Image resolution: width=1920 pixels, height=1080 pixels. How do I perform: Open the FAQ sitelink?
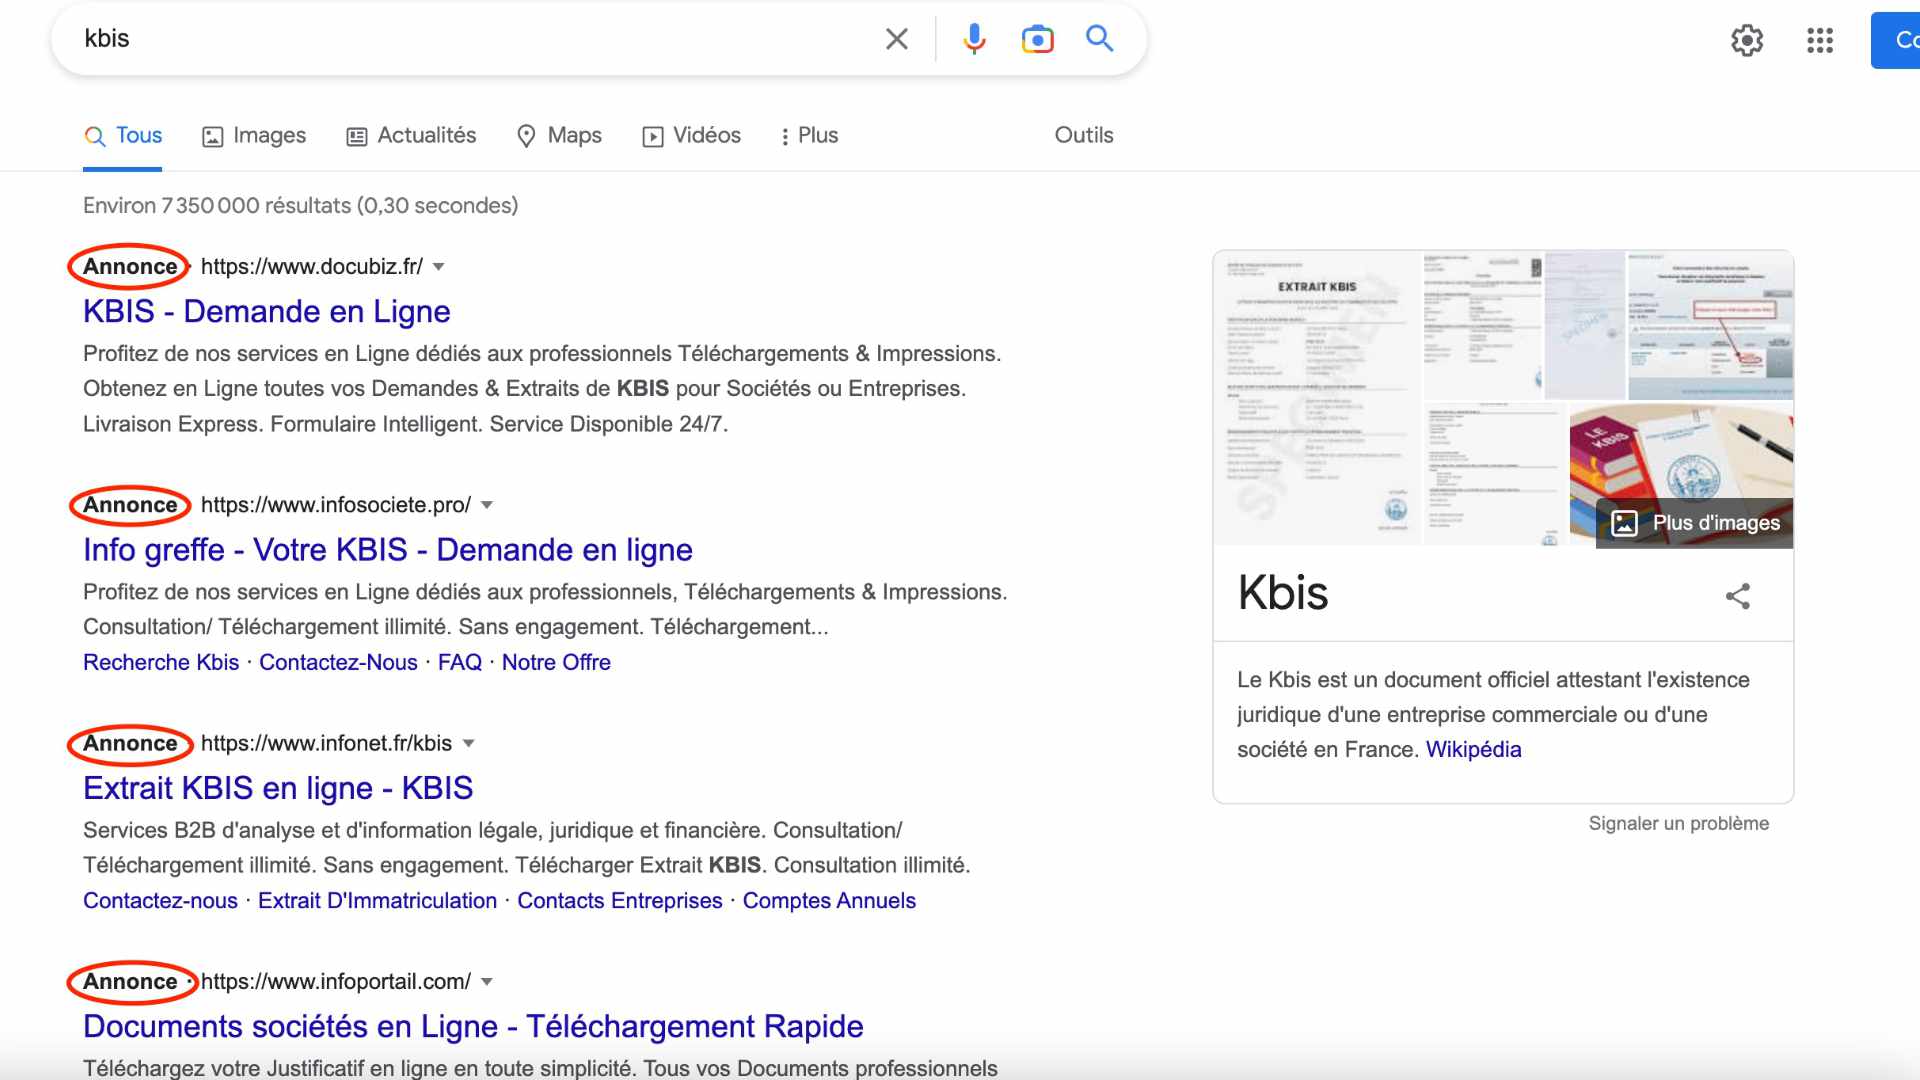point(460,663)
